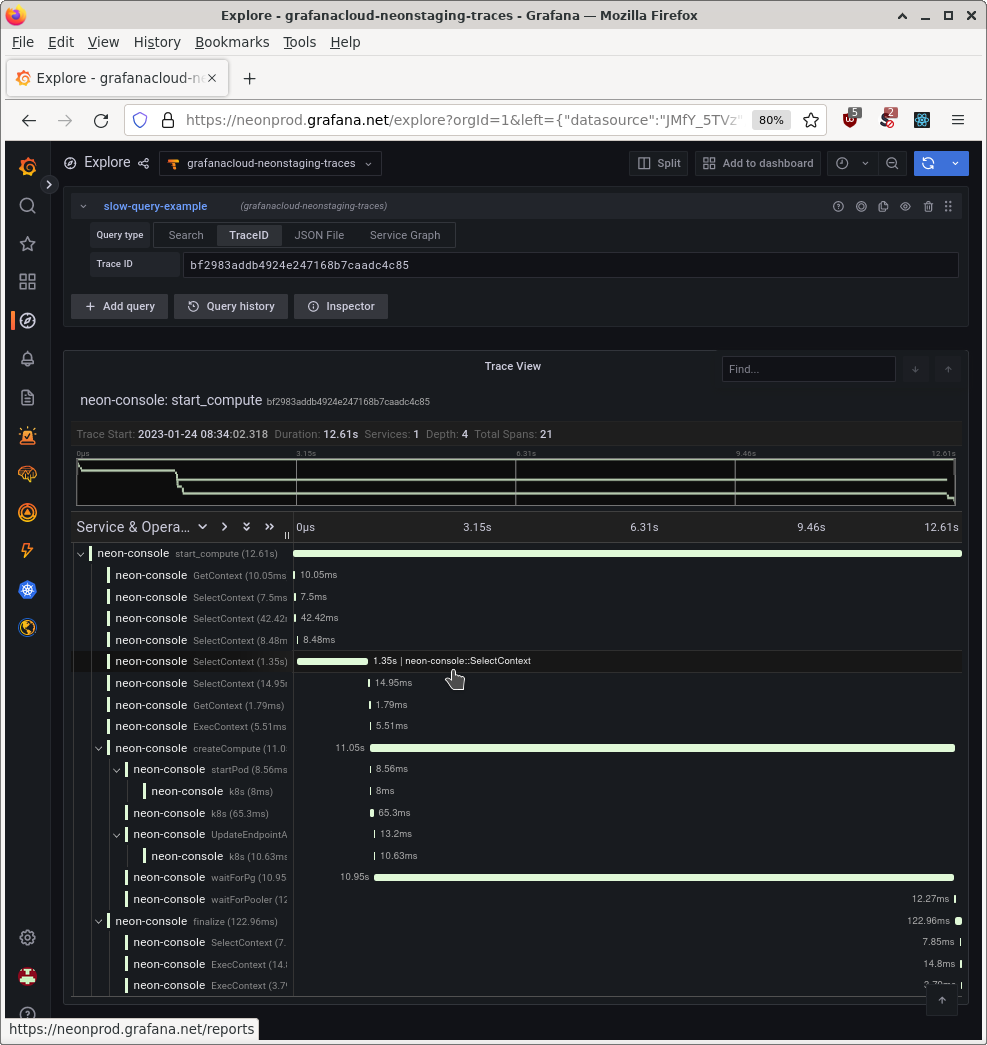Image resolution: width=987 pixels, height=1045 pixels.
Task: Open the Explore compass icon in sidebar
Action: 27,320
